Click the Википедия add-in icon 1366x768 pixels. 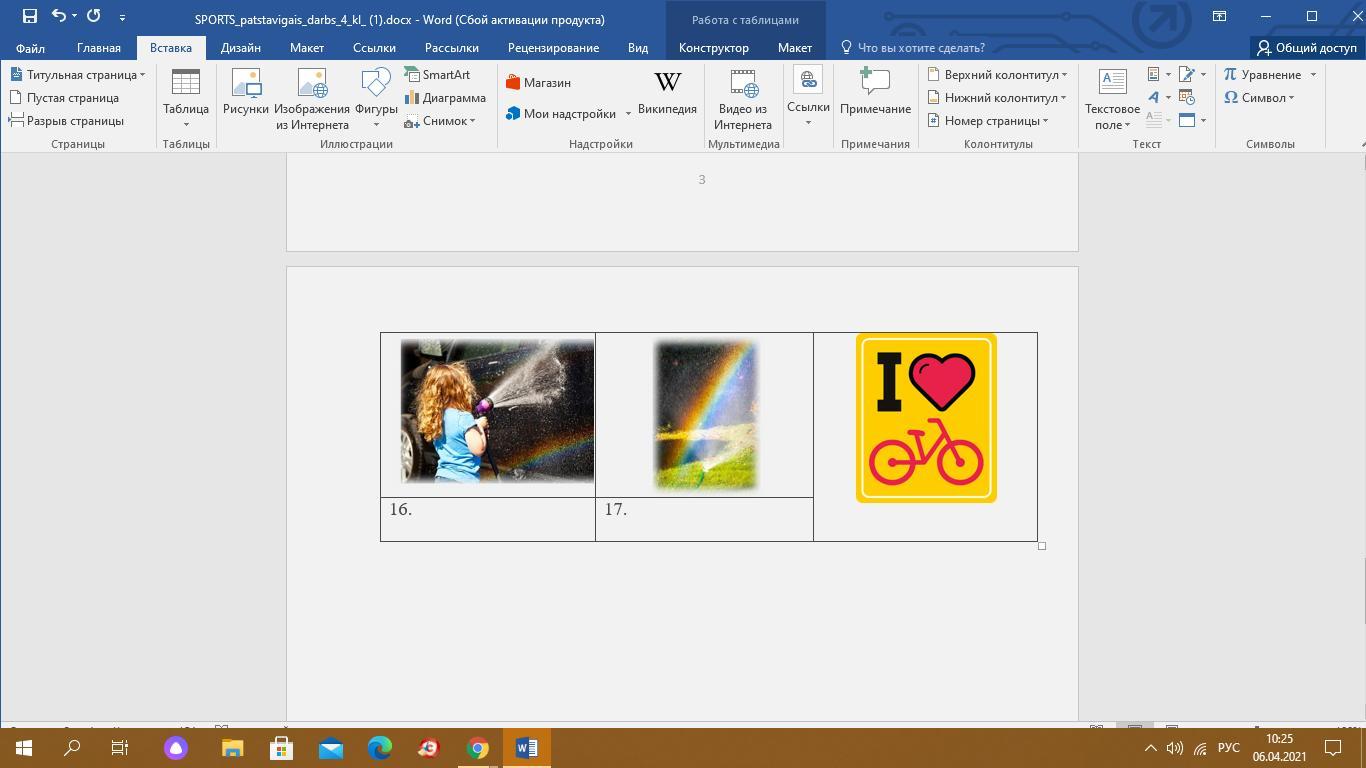tap(667, 92)
